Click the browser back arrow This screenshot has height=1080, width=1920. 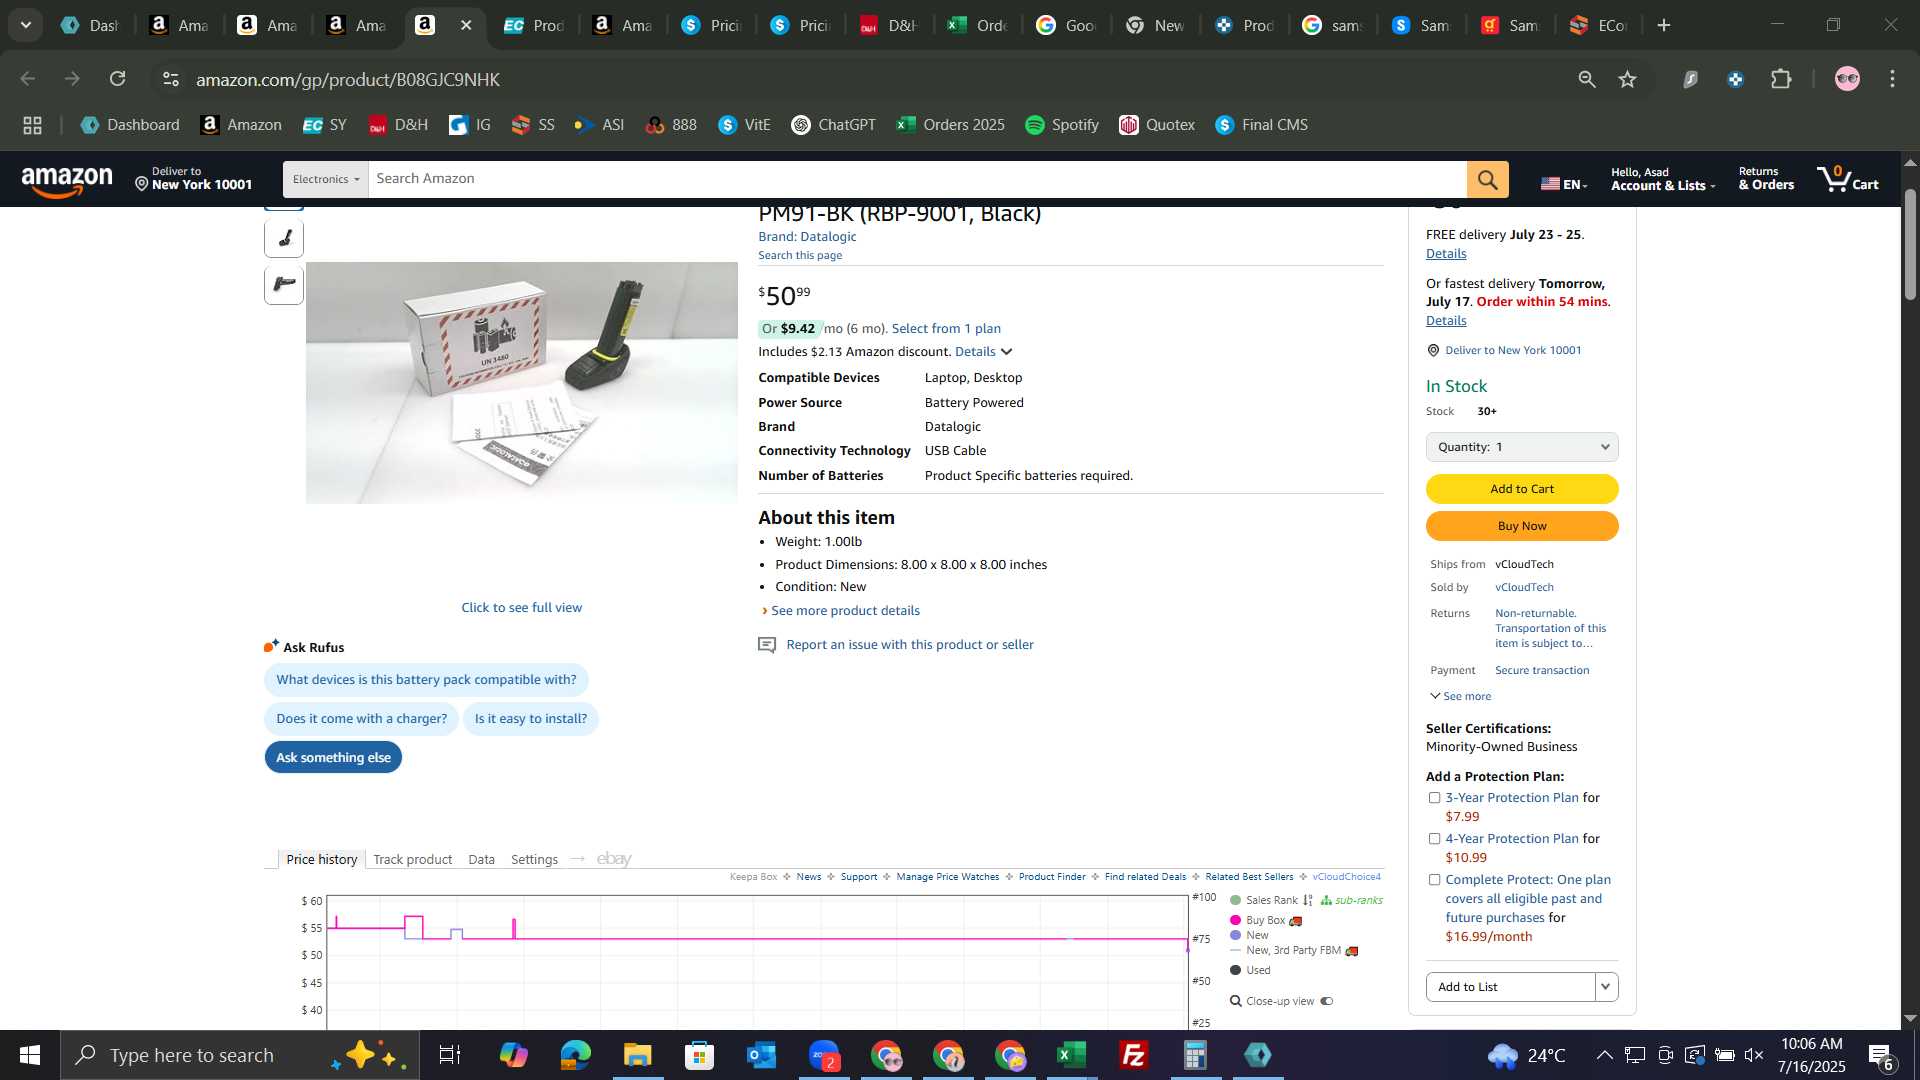point(28,79)
